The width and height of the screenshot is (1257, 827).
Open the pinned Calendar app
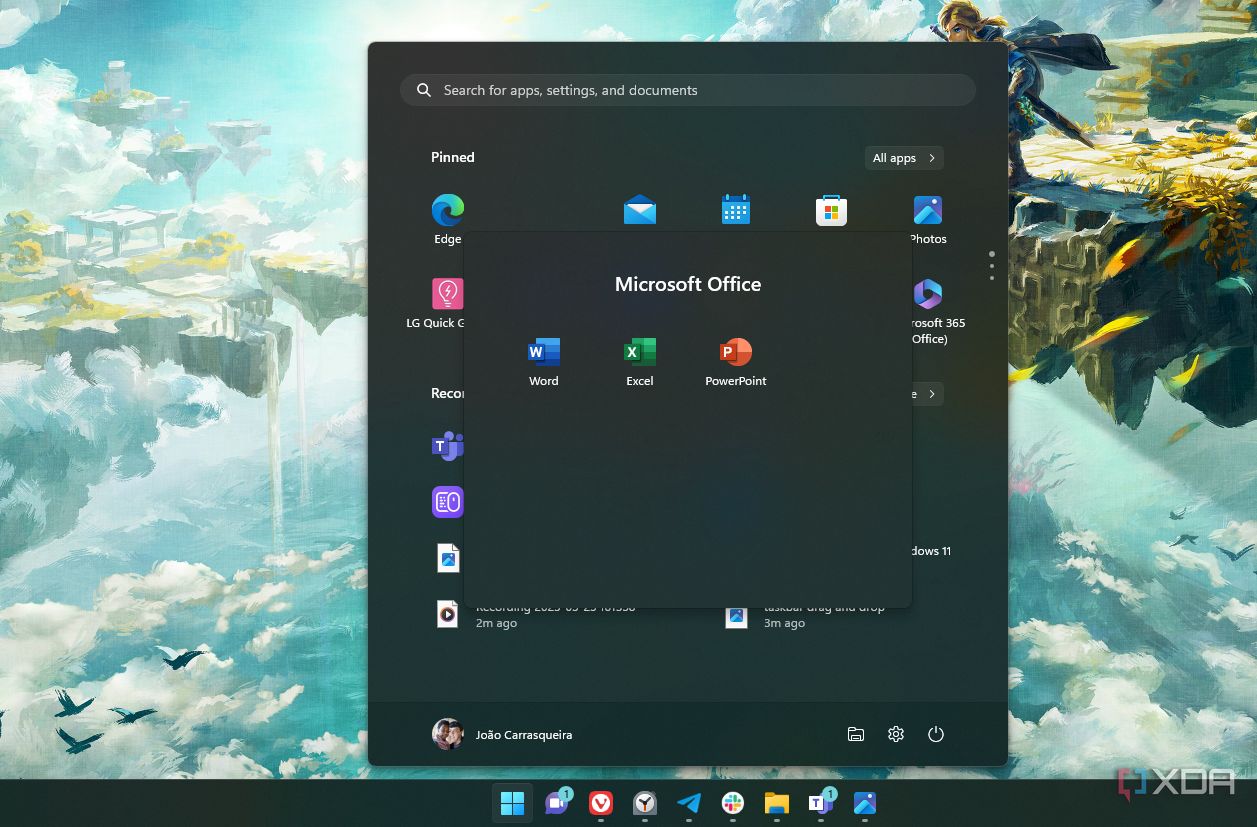tap(736, 210)
